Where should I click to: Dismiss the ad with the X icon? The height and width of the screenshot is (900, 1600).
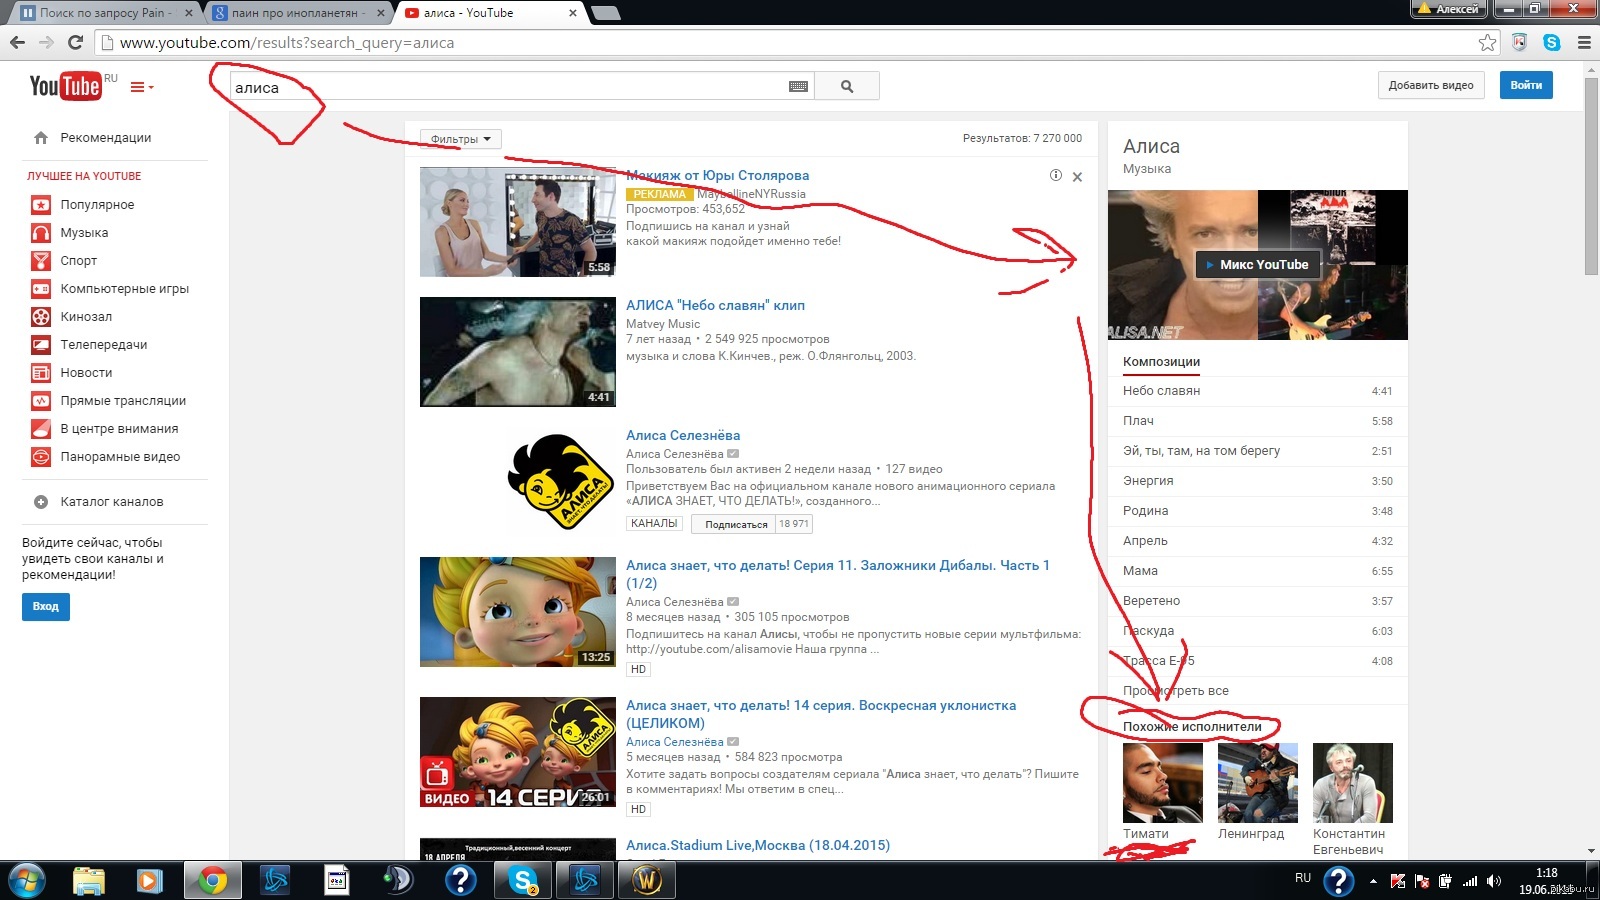coord(1077,177)
